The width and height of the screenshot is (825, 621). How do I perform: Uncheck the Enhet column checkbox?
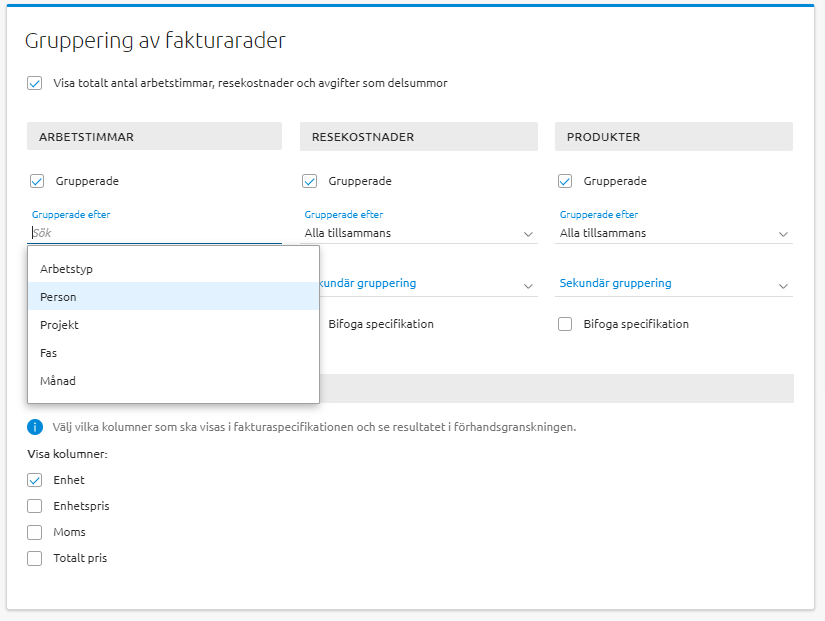click(x=35, y=480)
